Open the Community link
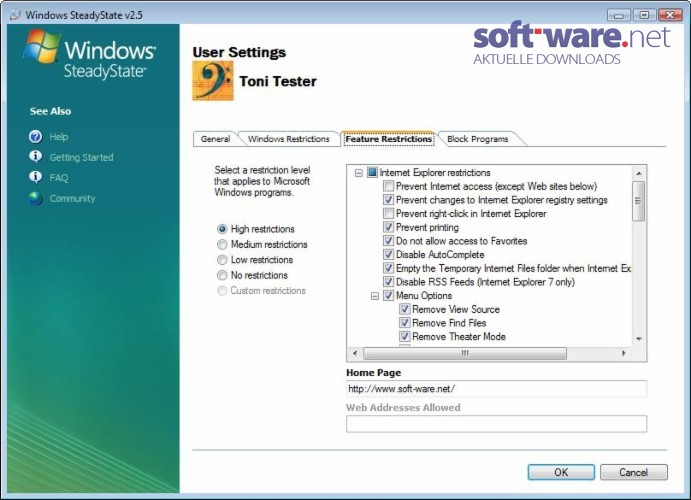 click(x=72, y=199)
